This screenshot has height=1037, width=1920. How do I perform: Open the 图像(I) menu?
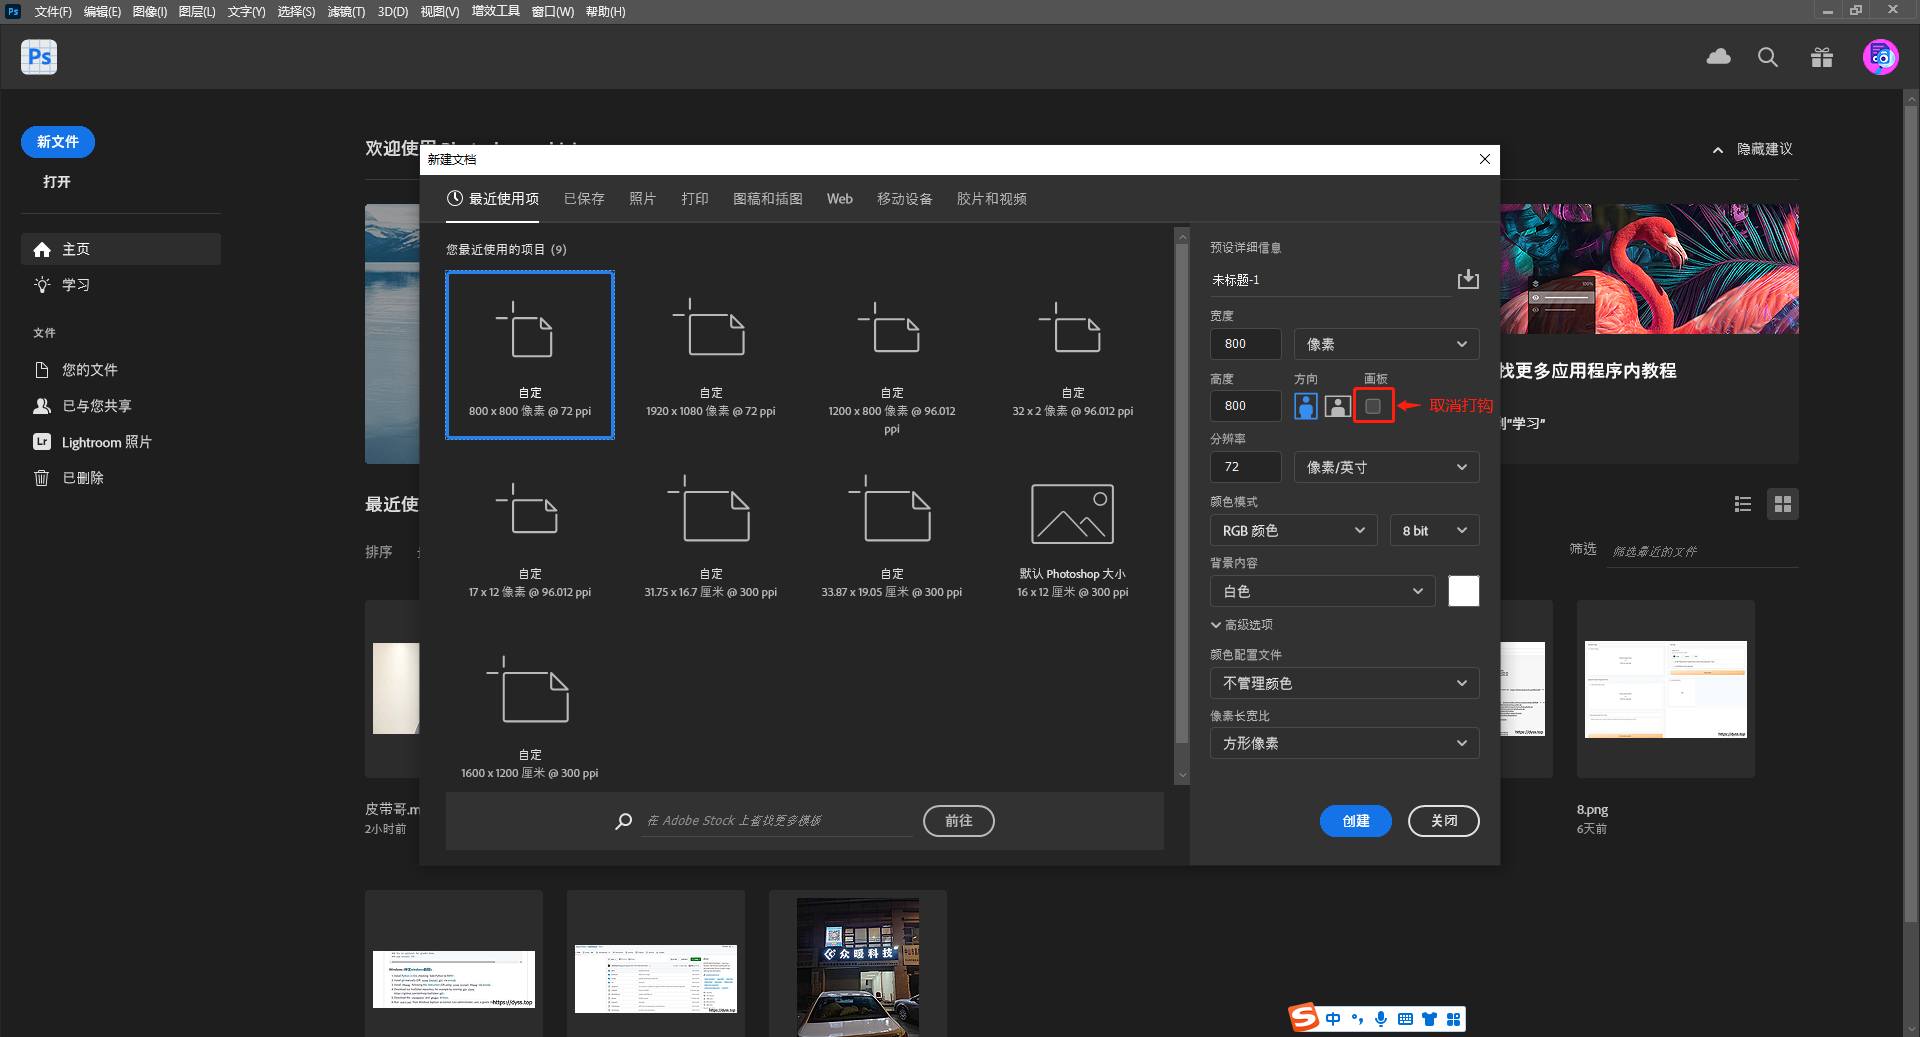tap(149, 11)
